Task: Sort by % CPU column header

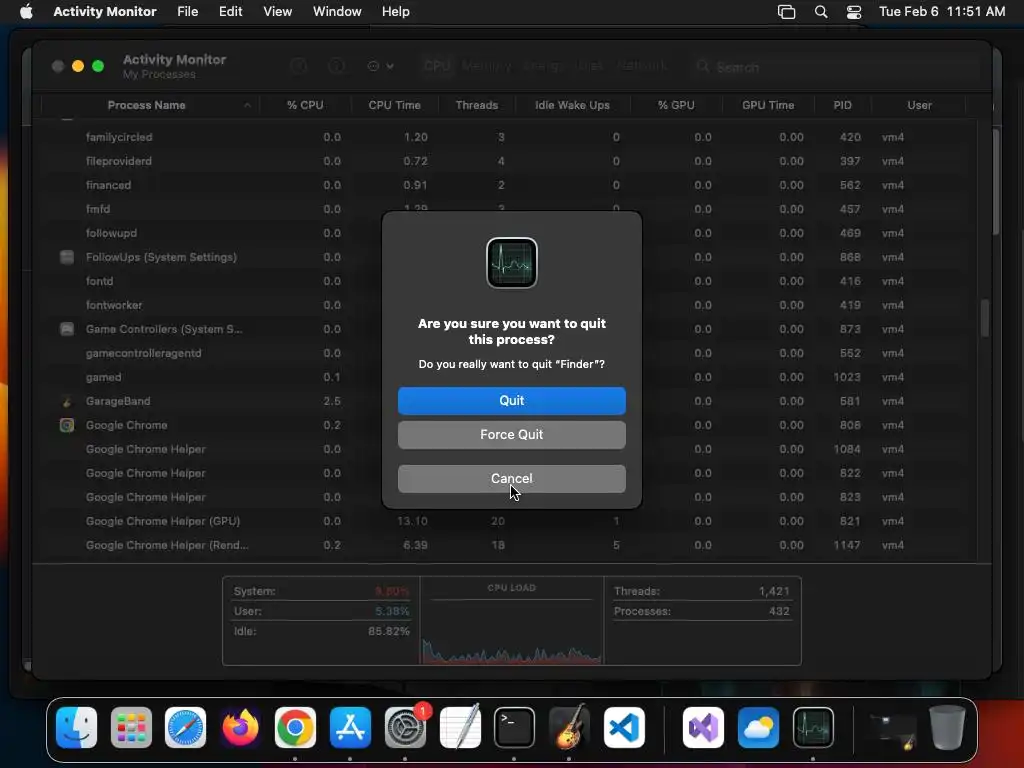Action: click(x=305, y=105)
